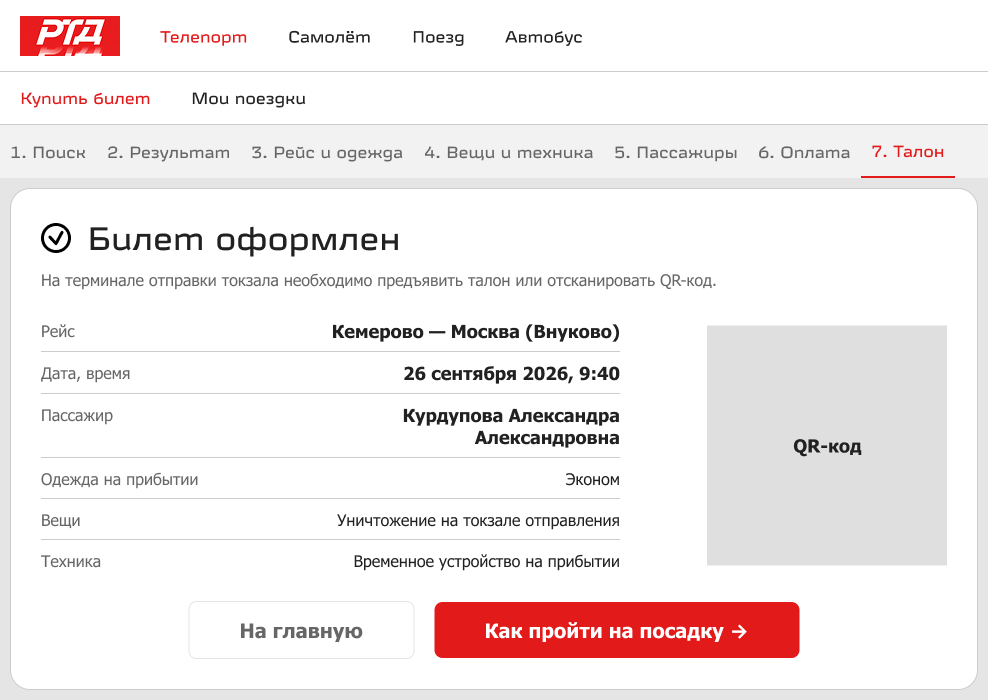The height and width of the screenshot is (700, 988).
Task: Click Уничтожение на токзале отправления text
Action: pos(478,520)
